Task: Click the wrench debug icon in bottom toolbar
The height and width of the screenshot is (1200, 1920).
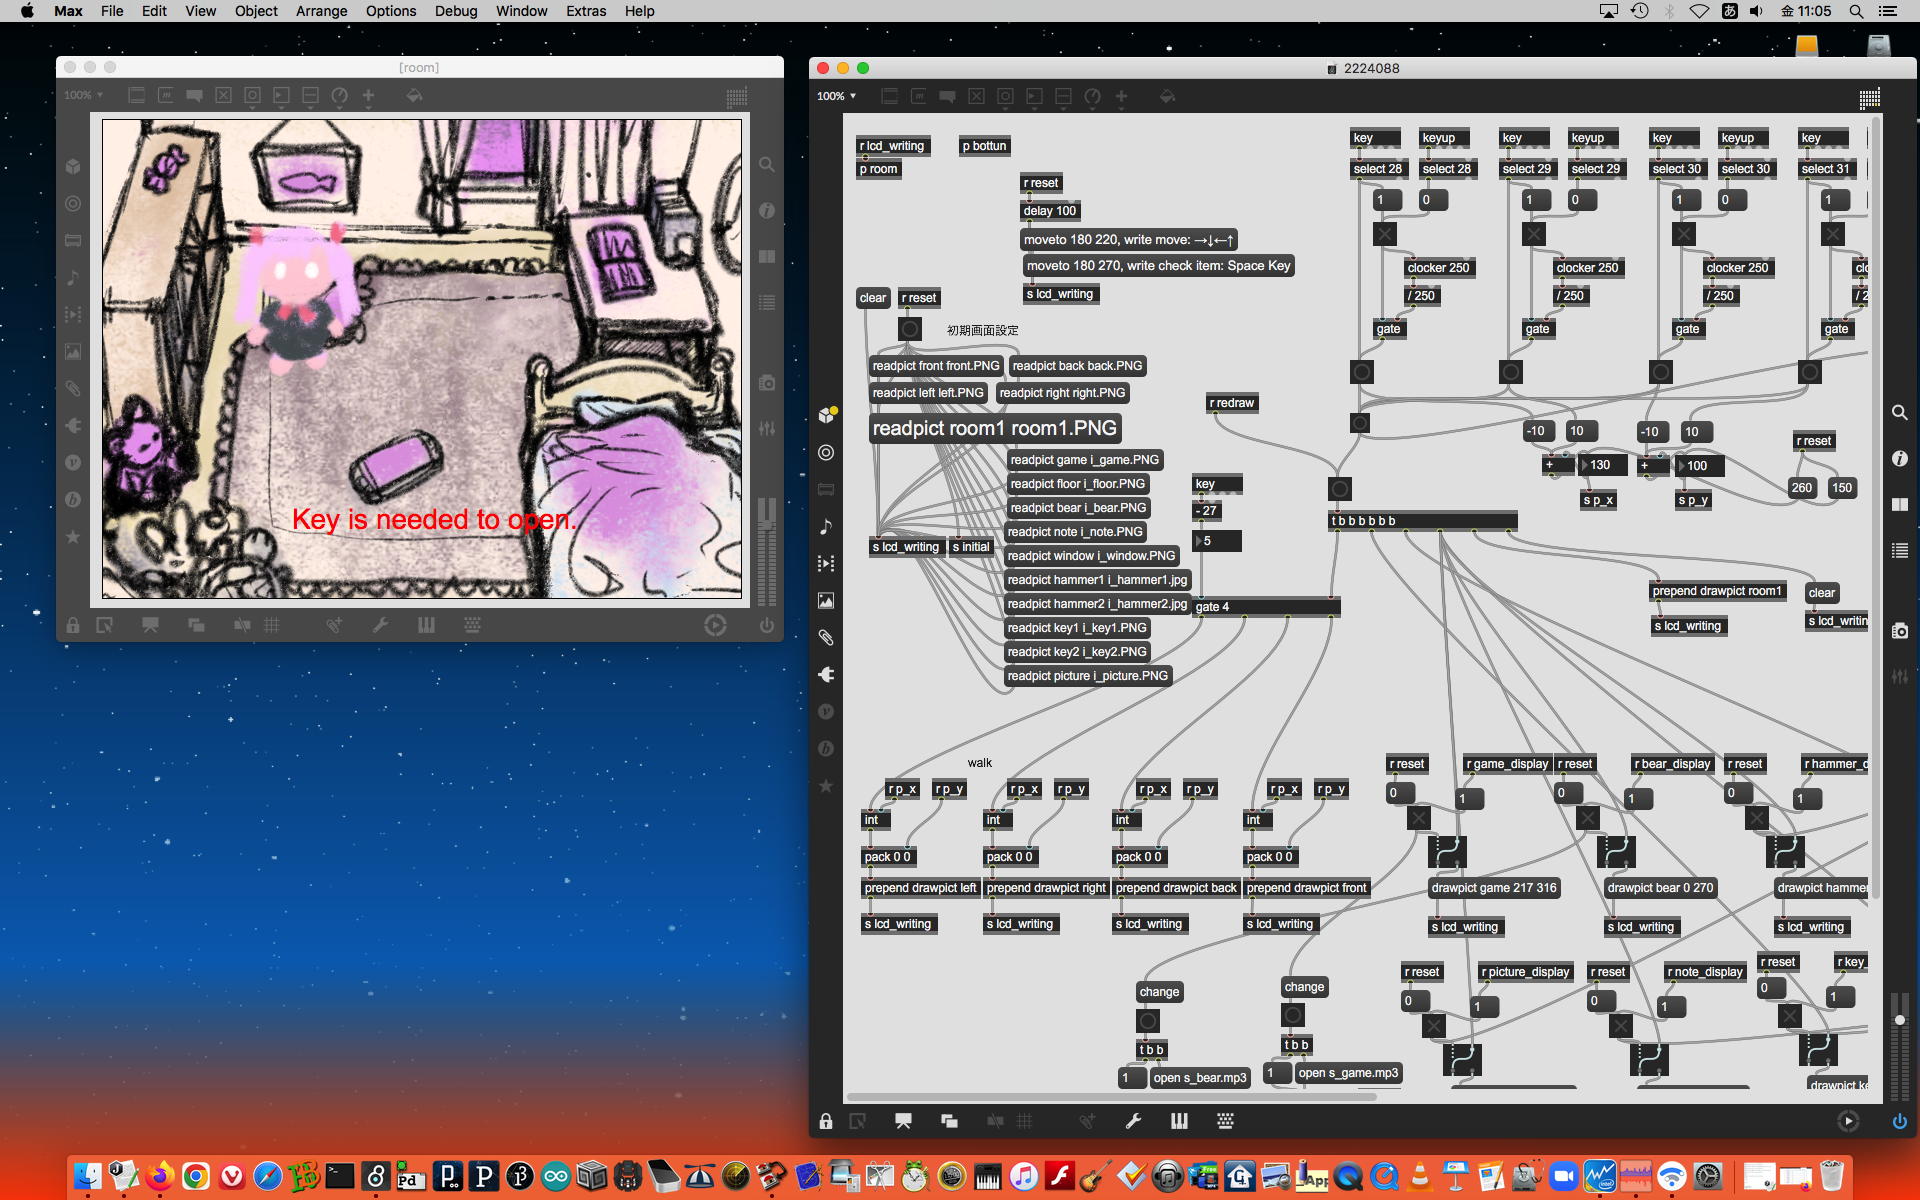Action: click(1133, 1121)
